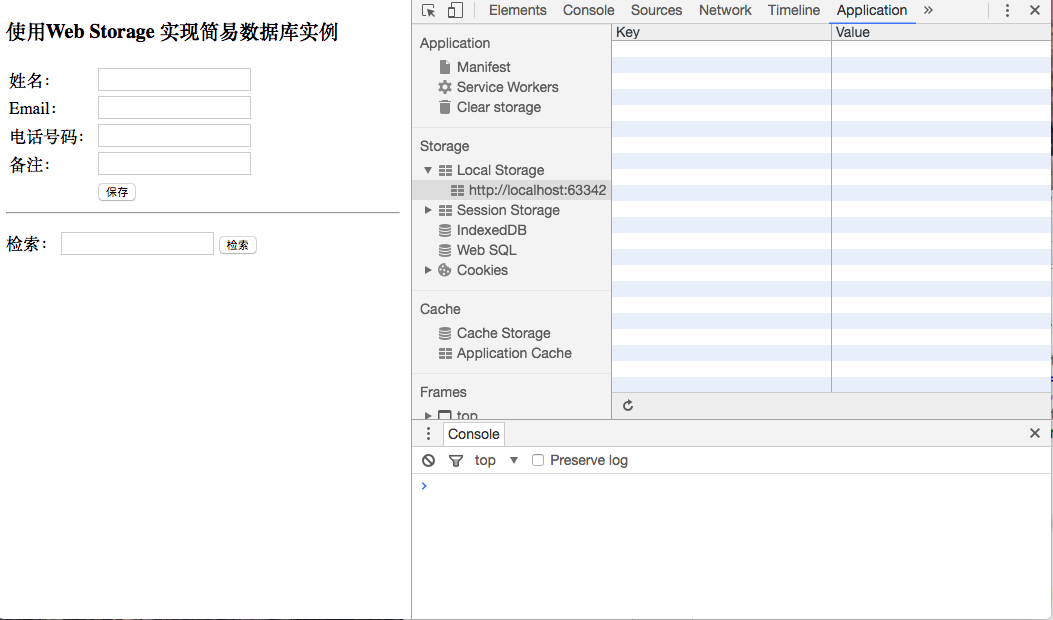Select Cookies in the sidebar
Screen dimensions: 1053x620
point(482,270)
